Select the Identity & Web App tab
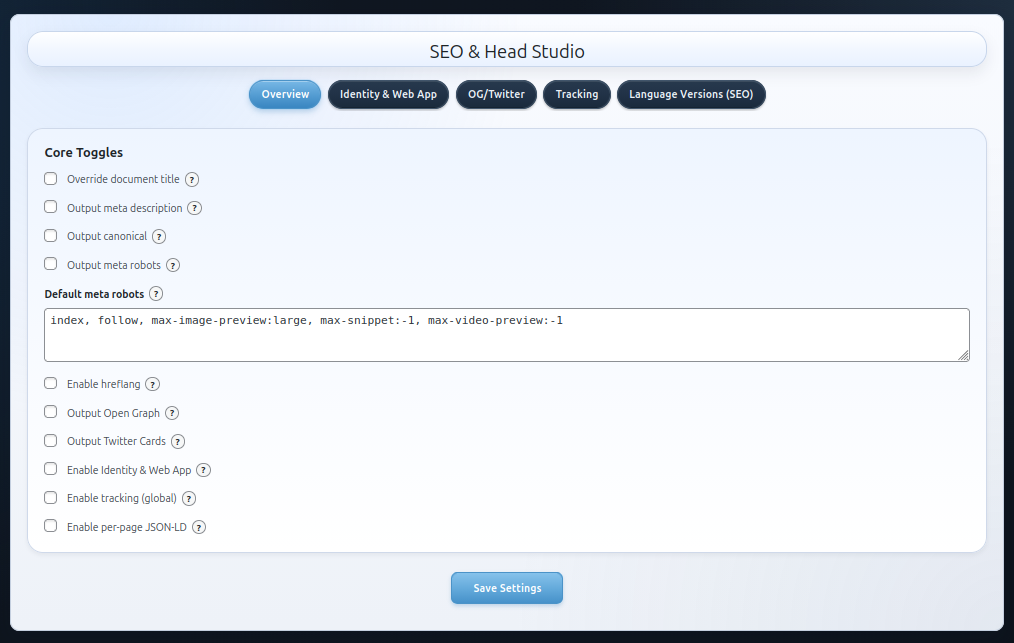The image size is (1014, 643). (x=388, y=94)
